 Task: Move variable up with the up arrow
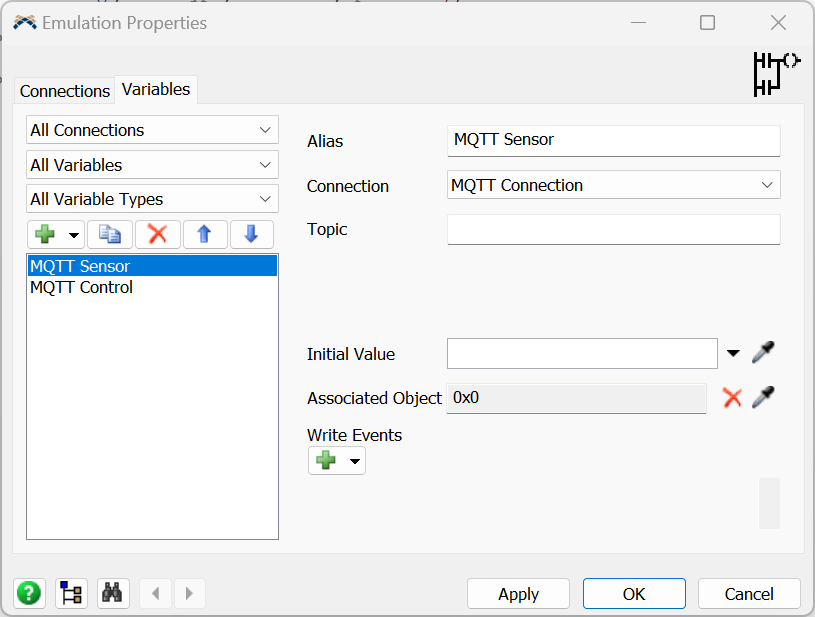pos(204,234)
